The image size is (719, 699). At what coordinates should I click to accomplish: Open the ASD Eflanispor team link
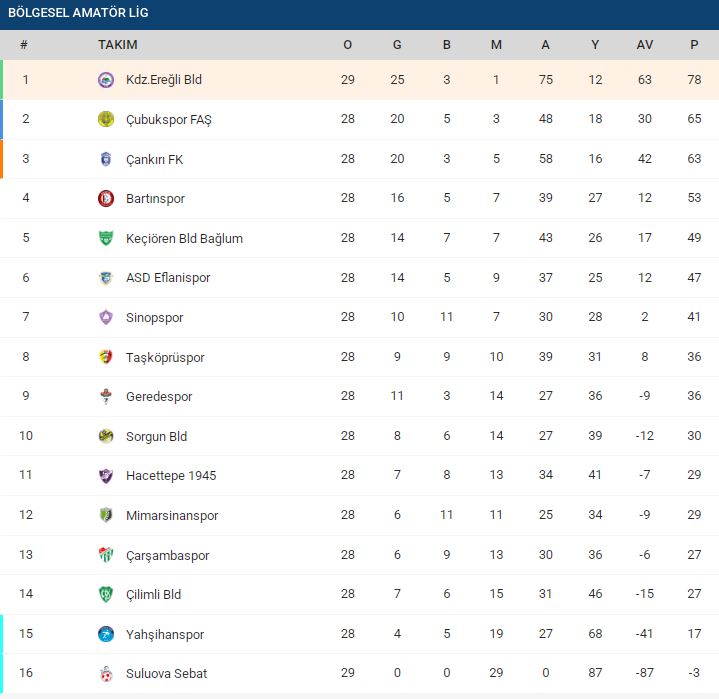click(168, 277)
